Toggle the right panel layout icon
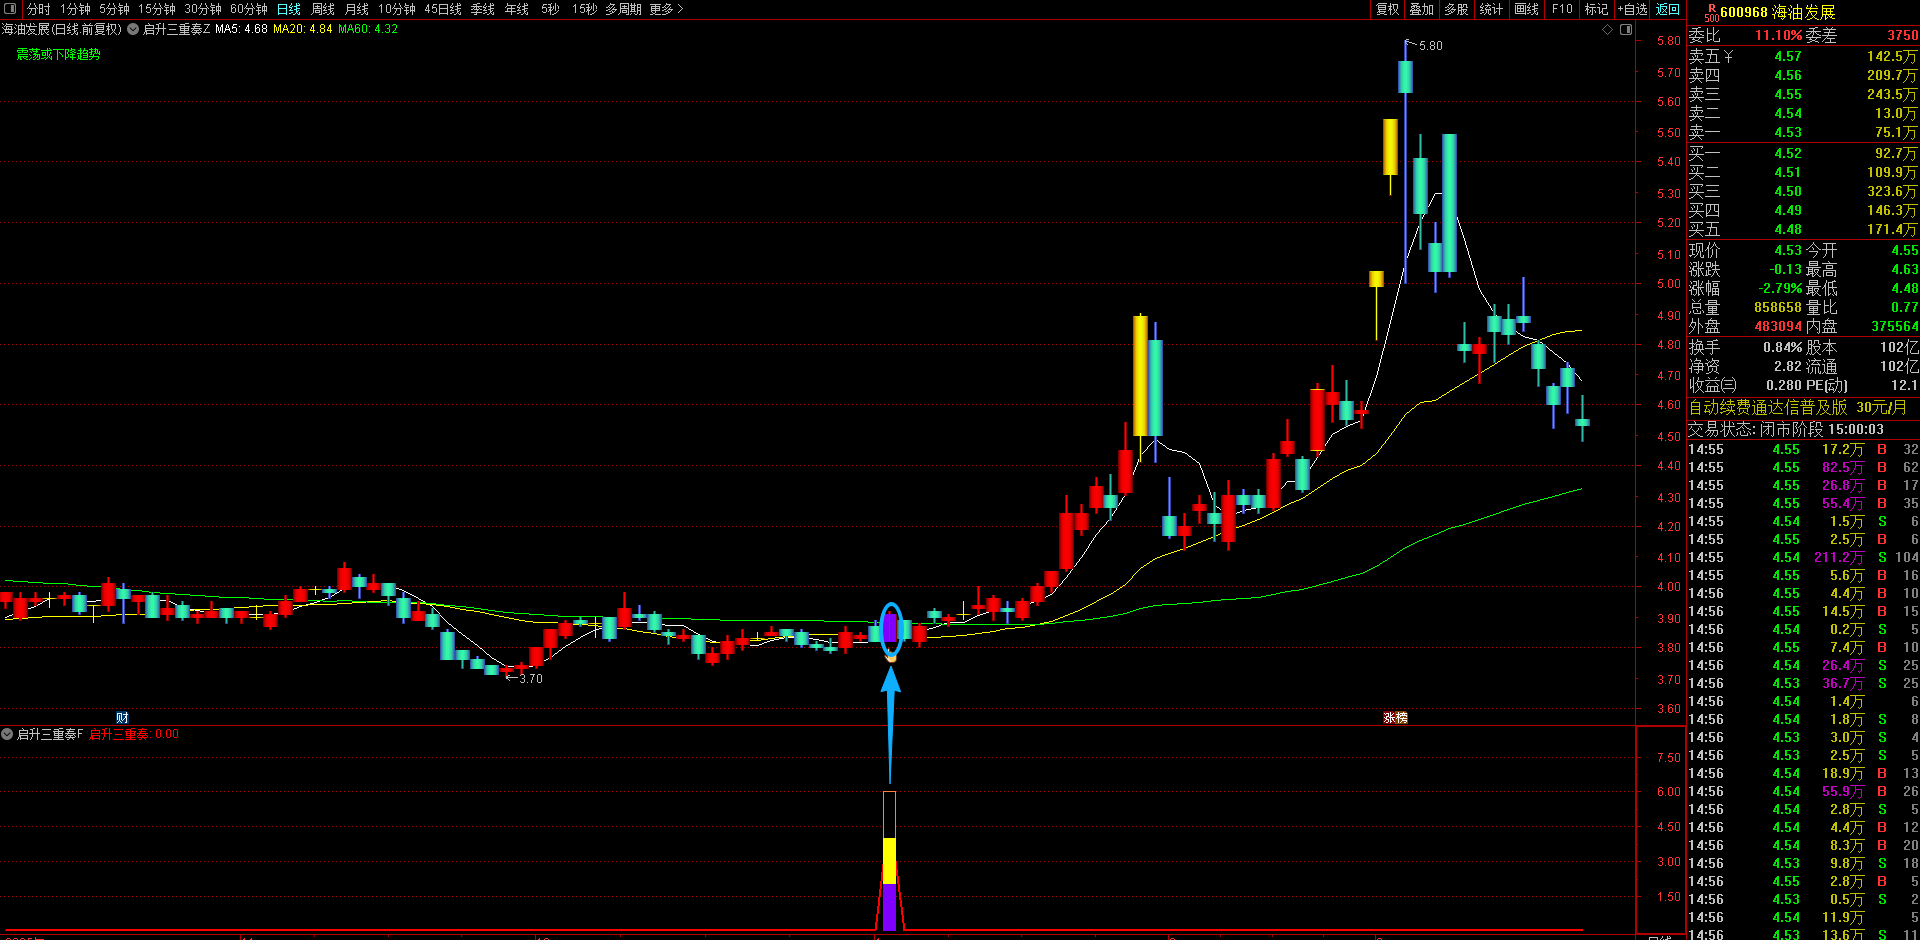The width and height of the screenshot is (1920, 940). coord(1626,30)
